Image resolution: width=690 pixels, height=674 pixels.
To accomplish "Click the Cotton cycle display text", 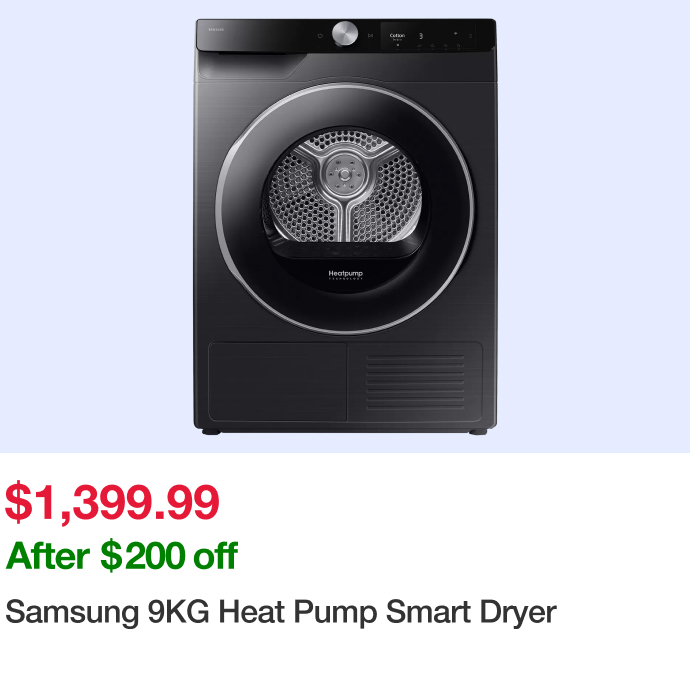I will tap(397, 36).
